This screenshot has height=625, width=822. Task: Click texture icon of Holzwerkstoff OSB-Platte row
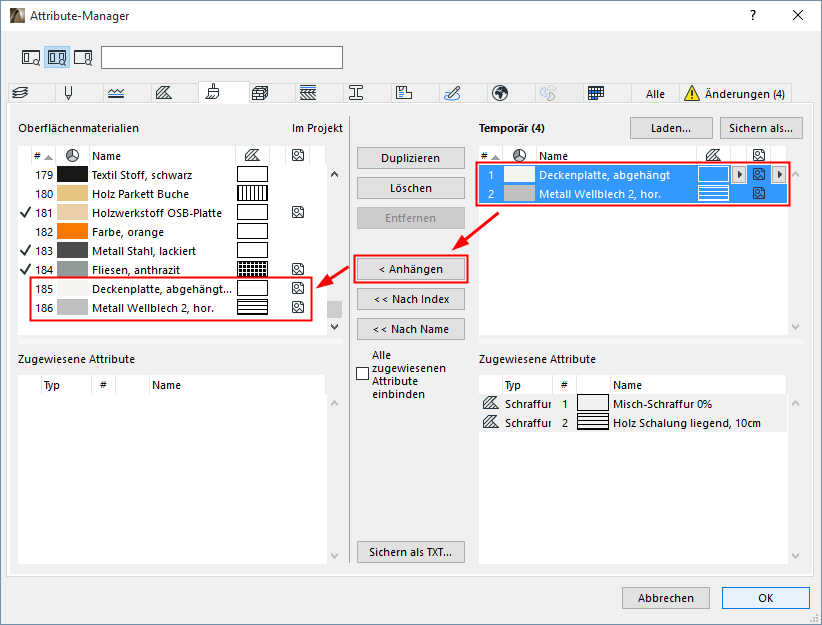tap(298, 212)
